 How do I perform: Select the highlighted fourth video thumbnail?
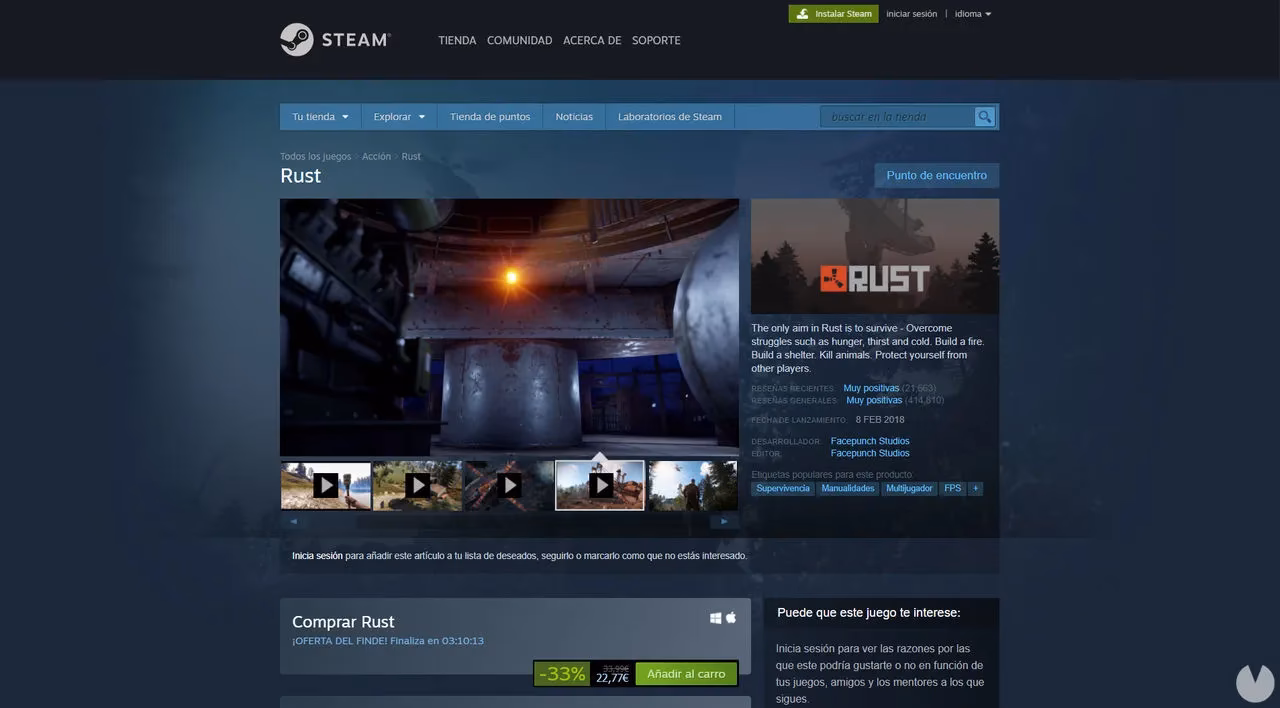point(600,485)
